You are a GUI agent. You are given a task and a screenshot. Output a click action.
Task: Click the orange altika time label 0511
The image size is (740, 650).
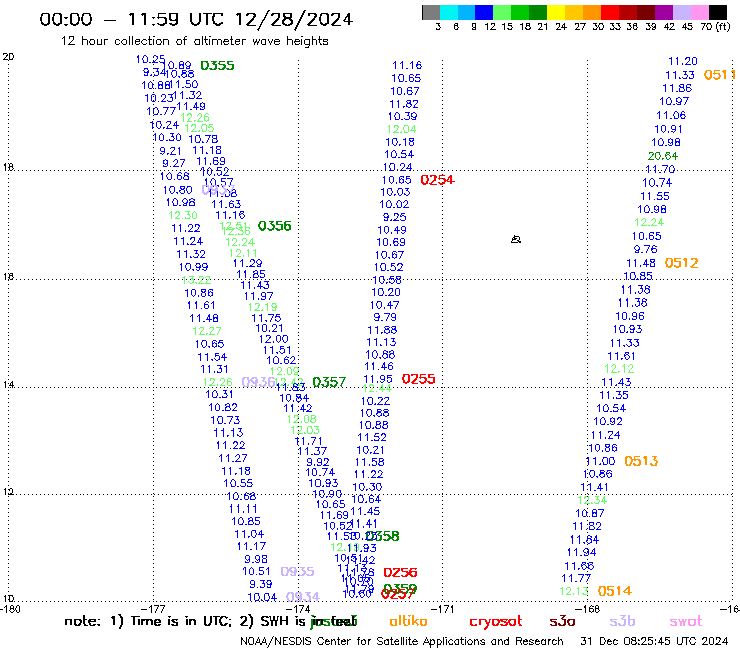(720, 75)
